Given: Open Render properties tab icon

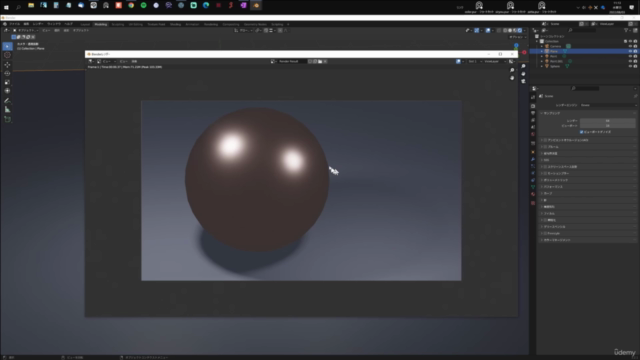Looking at the screenshot, I should (x=533, y=106).
